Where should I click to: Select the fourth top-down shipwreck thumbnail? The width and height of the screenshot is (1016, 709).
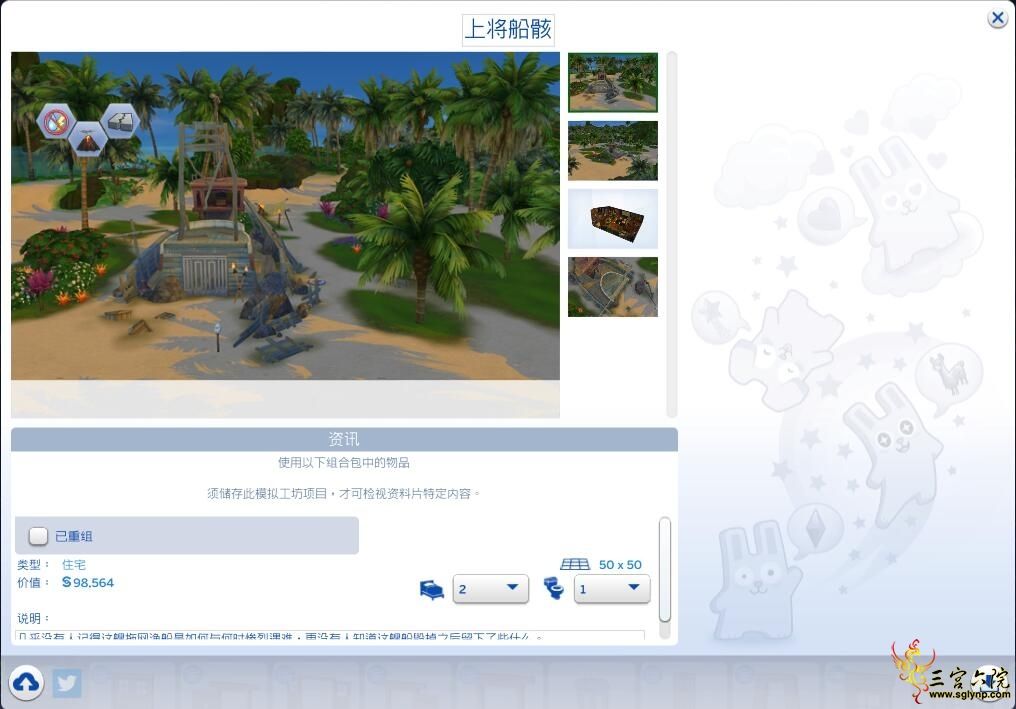click(613, 287)
